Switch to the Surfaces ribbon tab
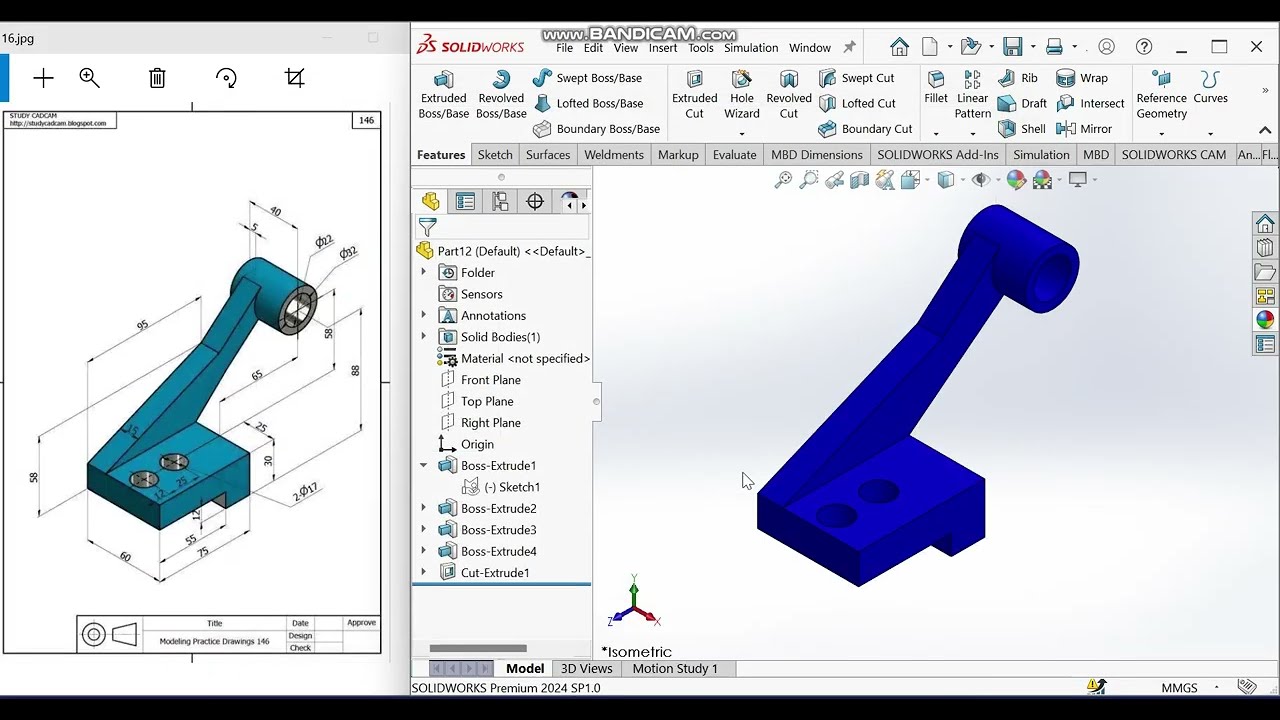 point(548,155)
